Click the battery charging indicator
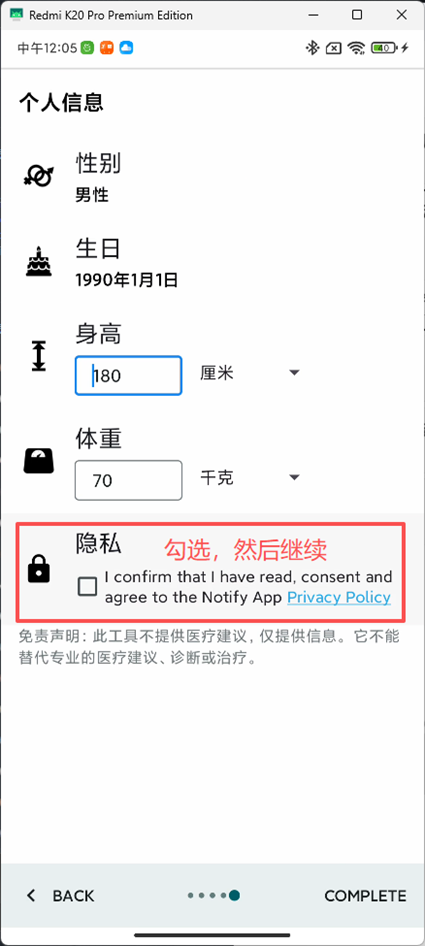Viewport: 425px width, 946px height. point(390,48)
